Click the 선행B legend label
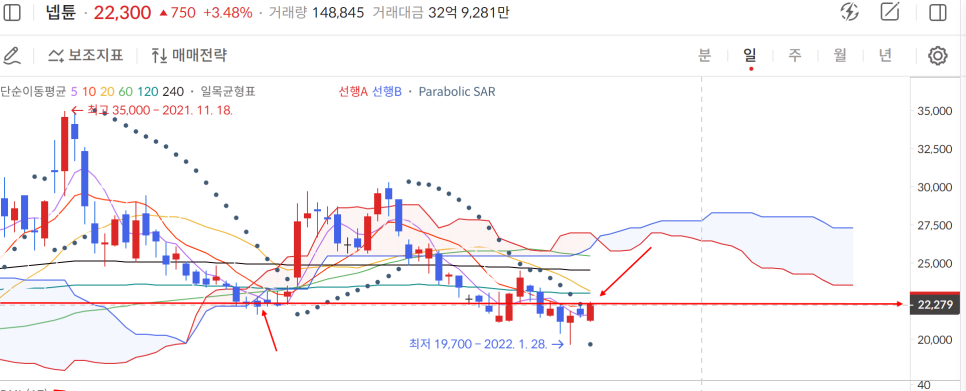Screen dimensions: 966x391 pos(386,92)
